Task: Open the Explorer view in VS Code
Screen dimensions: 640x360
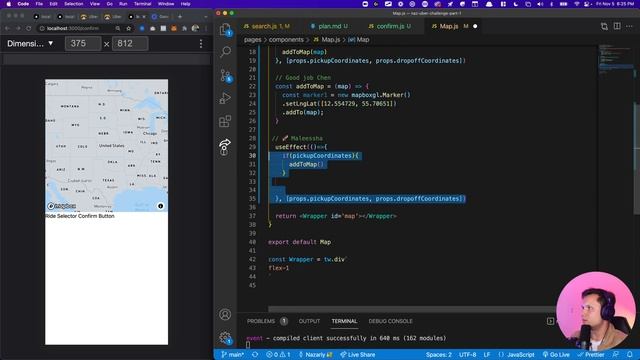Action: click(x=225, y=29)
